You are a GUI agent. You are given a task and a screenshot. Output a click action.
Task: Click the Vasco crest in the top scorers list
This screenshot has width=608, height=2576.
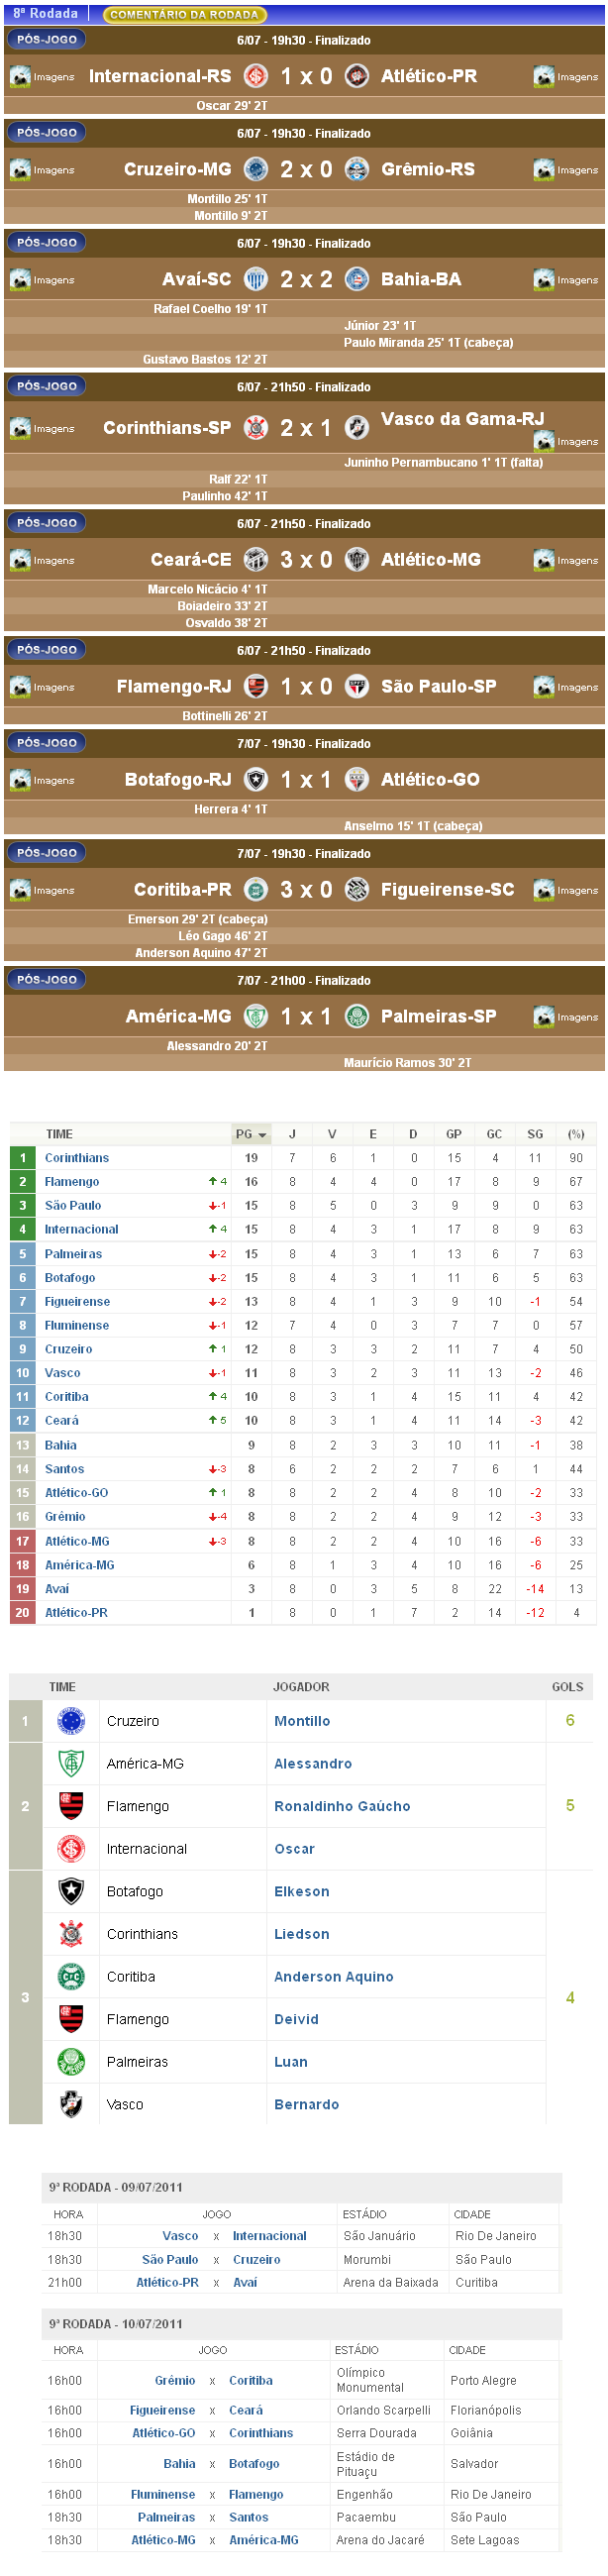click(x=71, y=2104)
